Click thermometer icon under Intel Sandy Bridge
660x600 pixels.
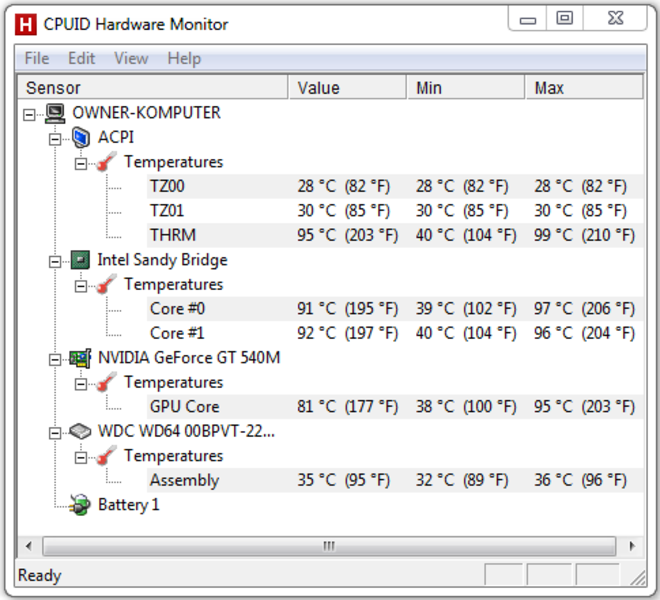[x=106, y=285]
